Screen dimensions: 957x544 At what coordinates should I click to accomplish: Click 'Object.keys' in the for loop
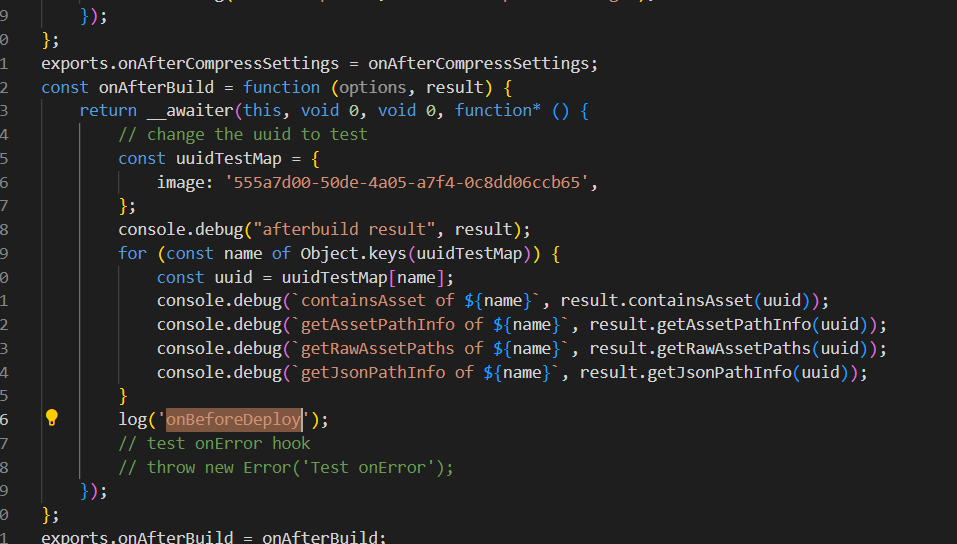(x=353, y=253)
